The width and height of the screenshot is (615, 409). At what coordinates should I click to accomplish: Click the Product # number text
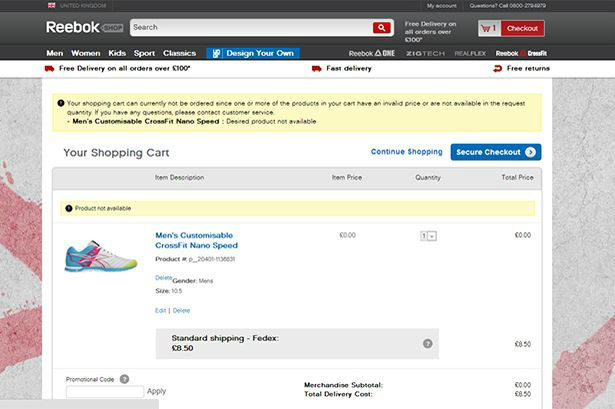(195, 259)
